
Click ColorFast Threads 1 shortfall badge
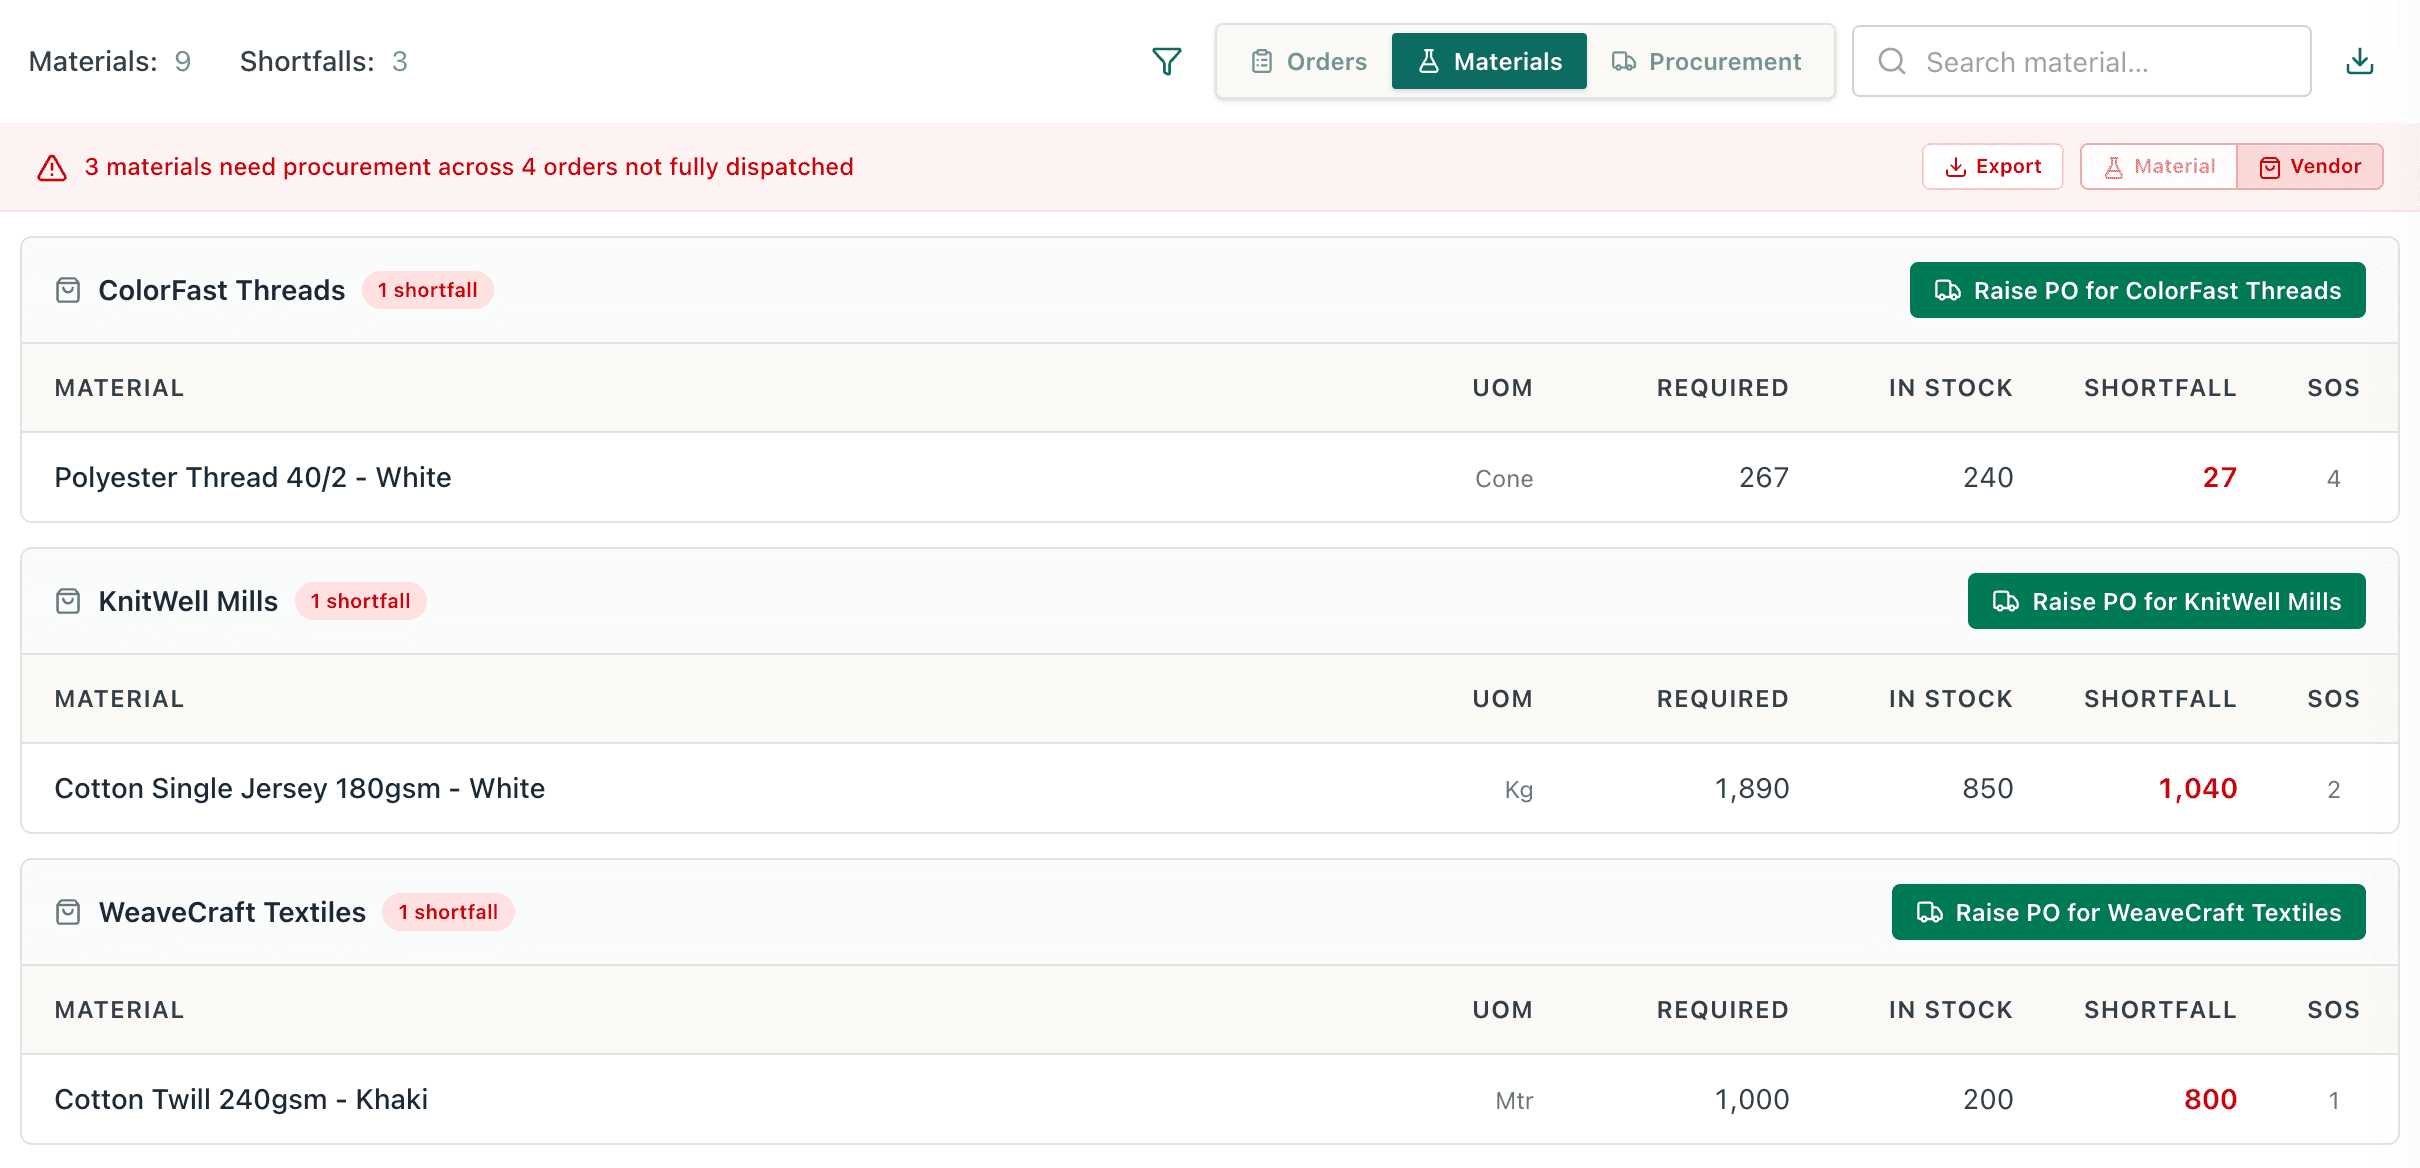pyautogui.click(x=427, y=291)
